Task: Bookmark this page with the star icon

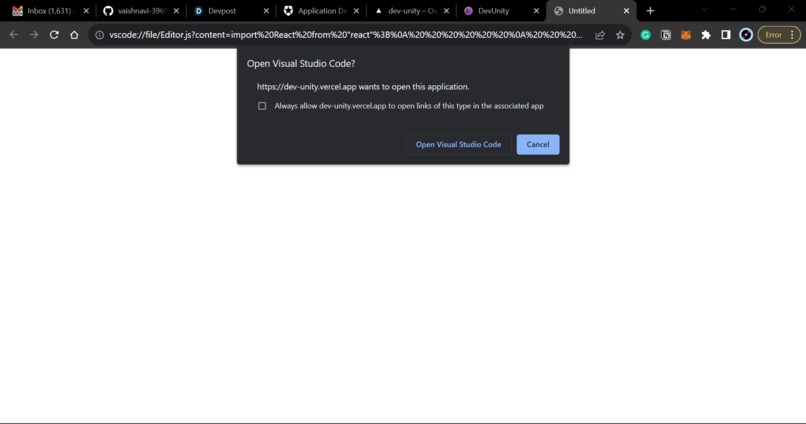Action: (620, 35)
